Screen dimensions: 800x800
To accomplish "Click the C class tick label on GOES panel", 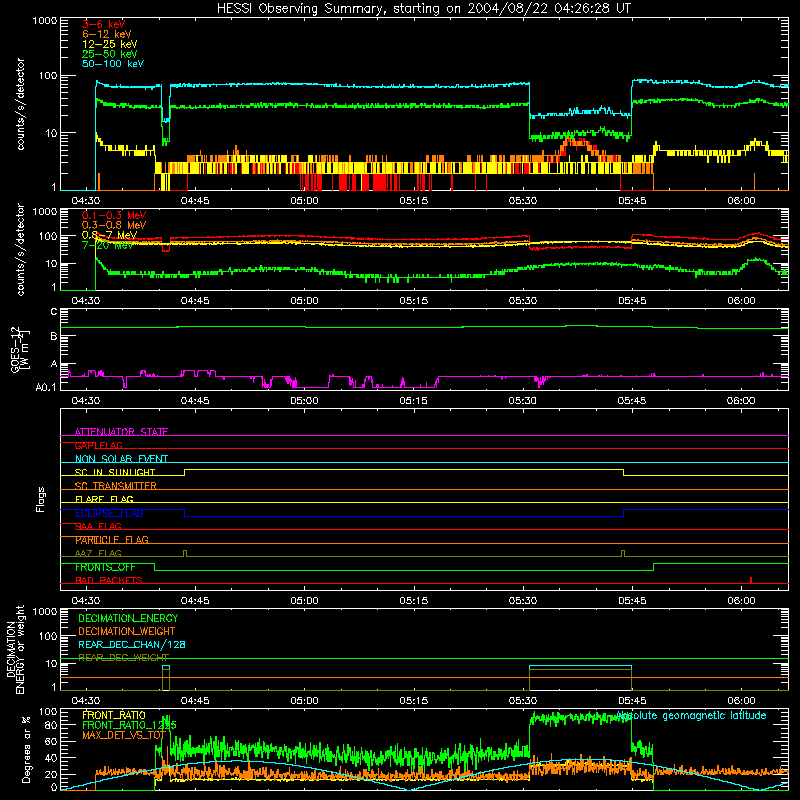I will pos(54,312).
